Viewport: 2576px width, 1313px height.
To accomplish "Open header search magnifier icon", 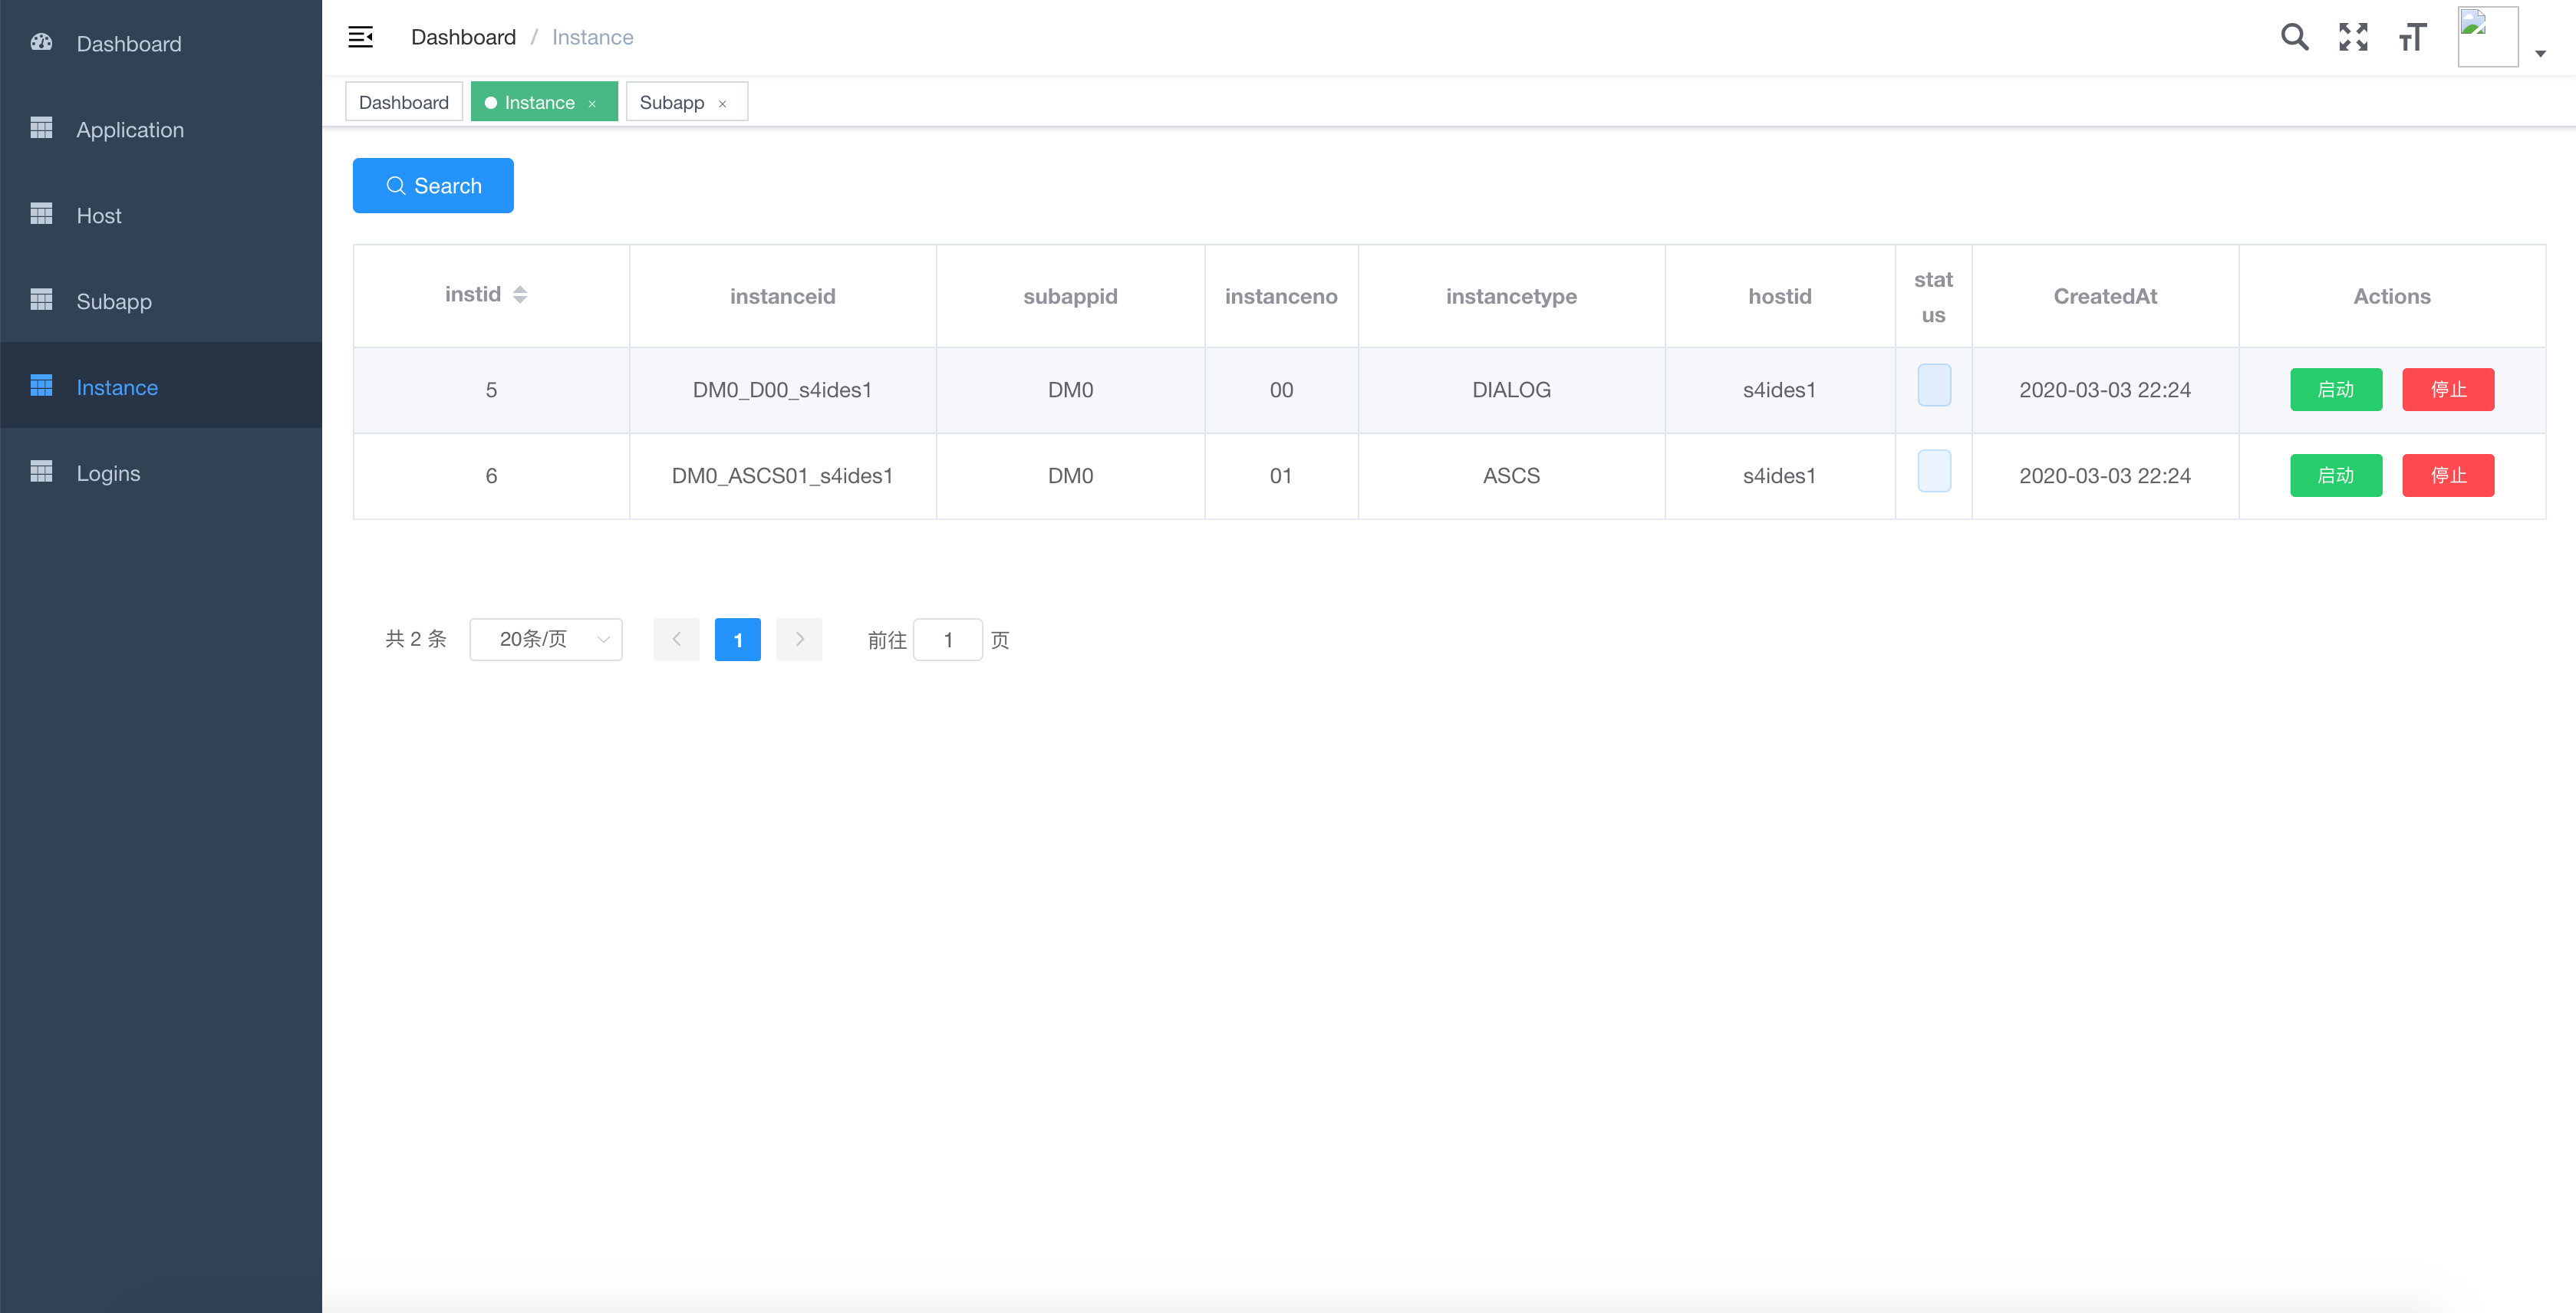I will 2294,37.
